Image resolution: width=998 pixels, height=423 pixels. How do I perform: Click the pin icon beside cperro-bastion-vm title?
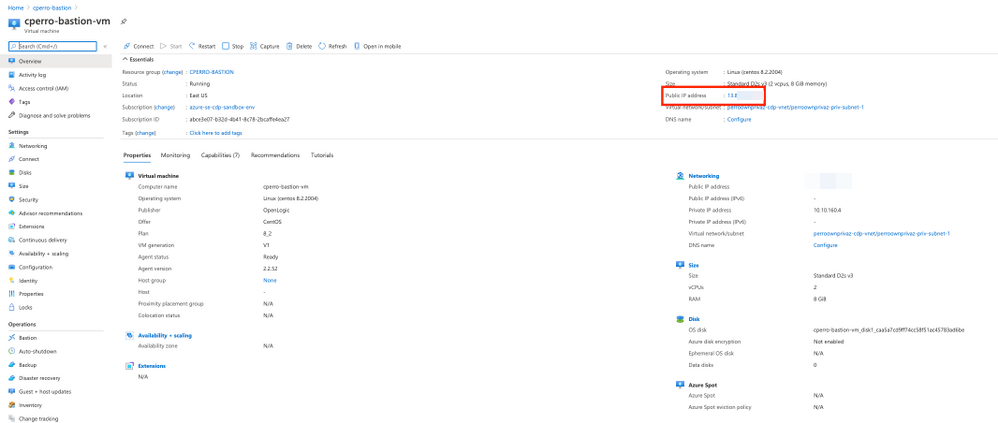tap(123, 22)
